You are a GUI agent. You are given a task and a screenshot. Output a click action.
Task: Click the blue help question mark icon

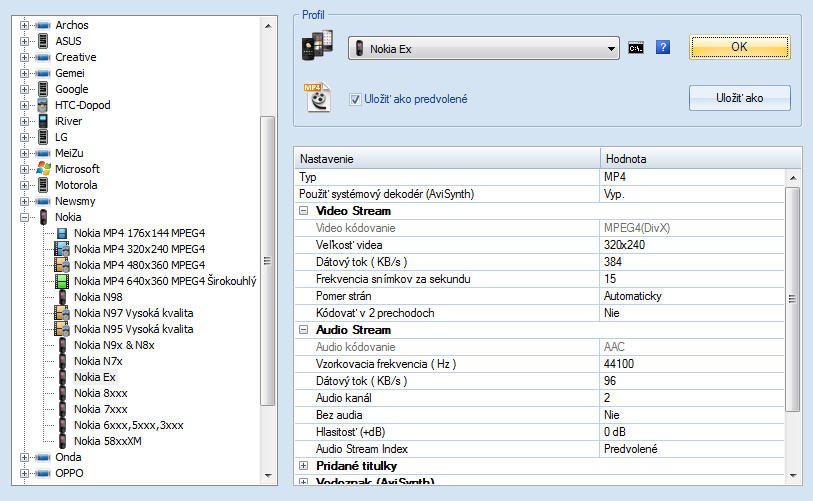point(662,47)
